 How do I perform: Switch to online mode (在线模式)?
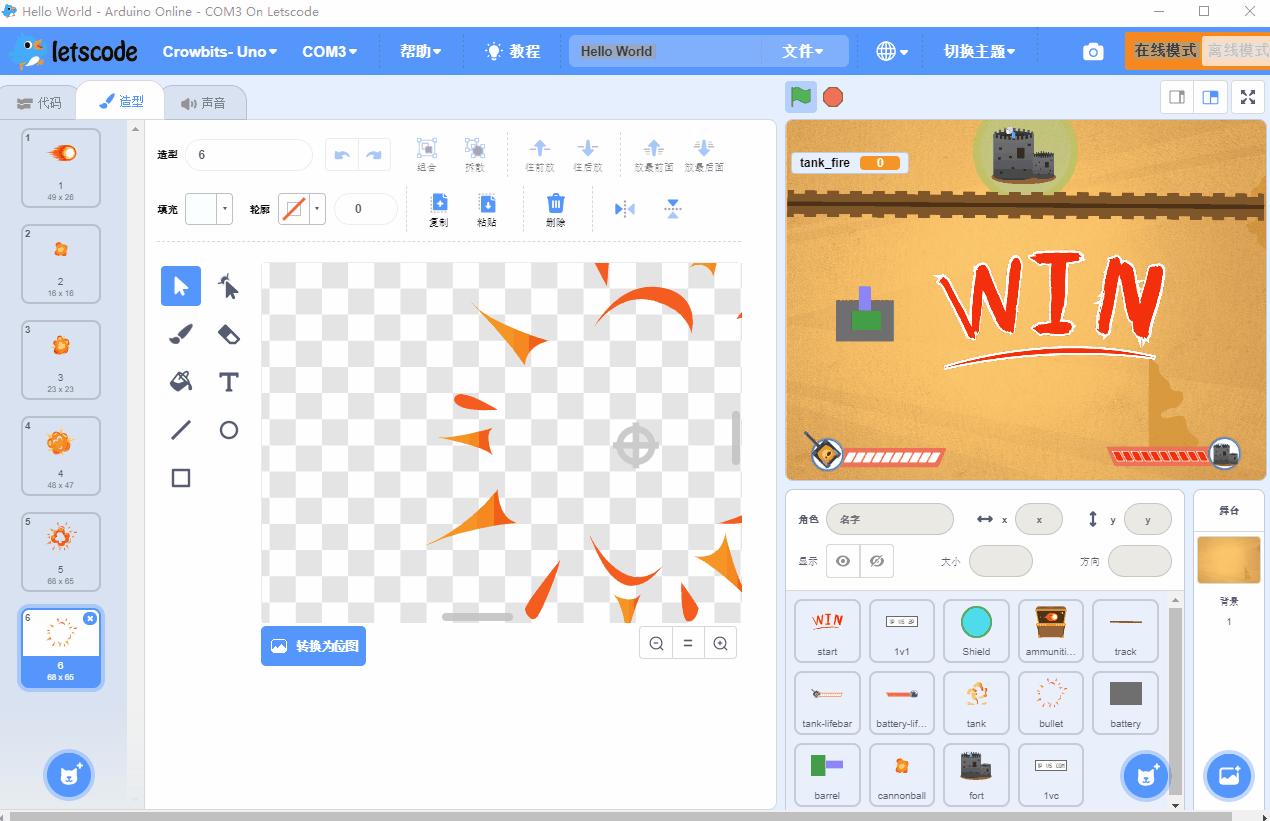click(1165, 50)
